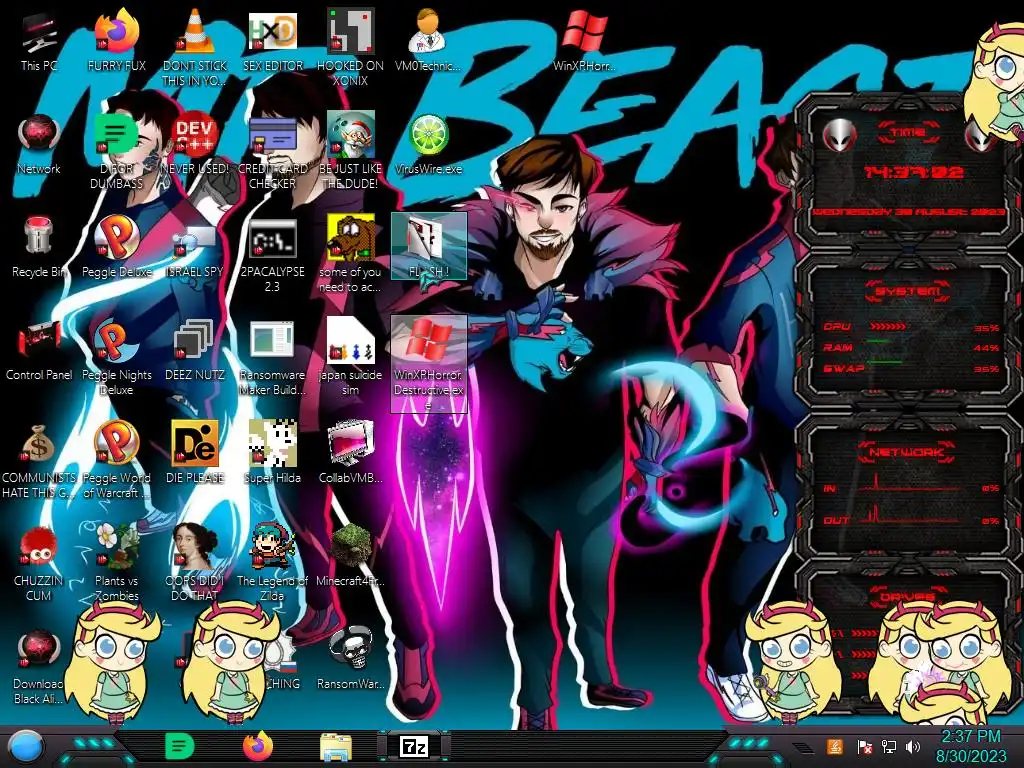Open Action Center flag tray icon

(865, 746)
